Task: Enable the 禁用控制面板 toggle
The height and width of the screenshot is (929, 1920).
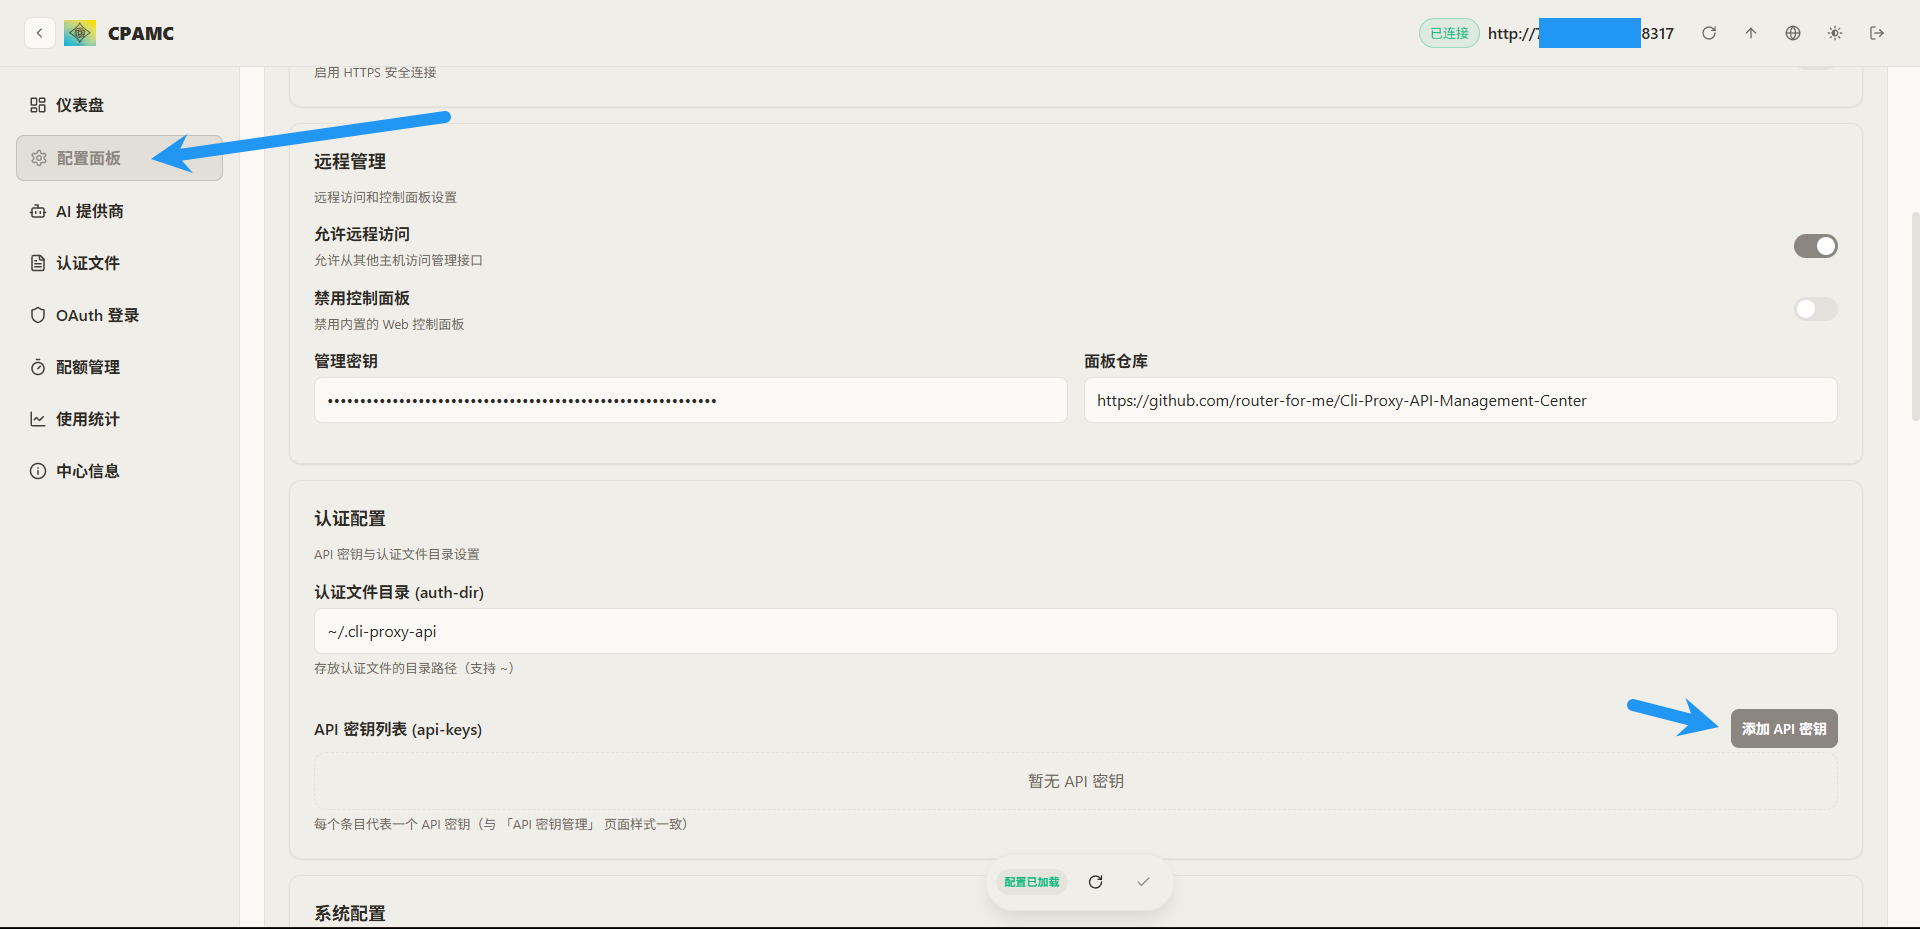Action: (1815, 309)
